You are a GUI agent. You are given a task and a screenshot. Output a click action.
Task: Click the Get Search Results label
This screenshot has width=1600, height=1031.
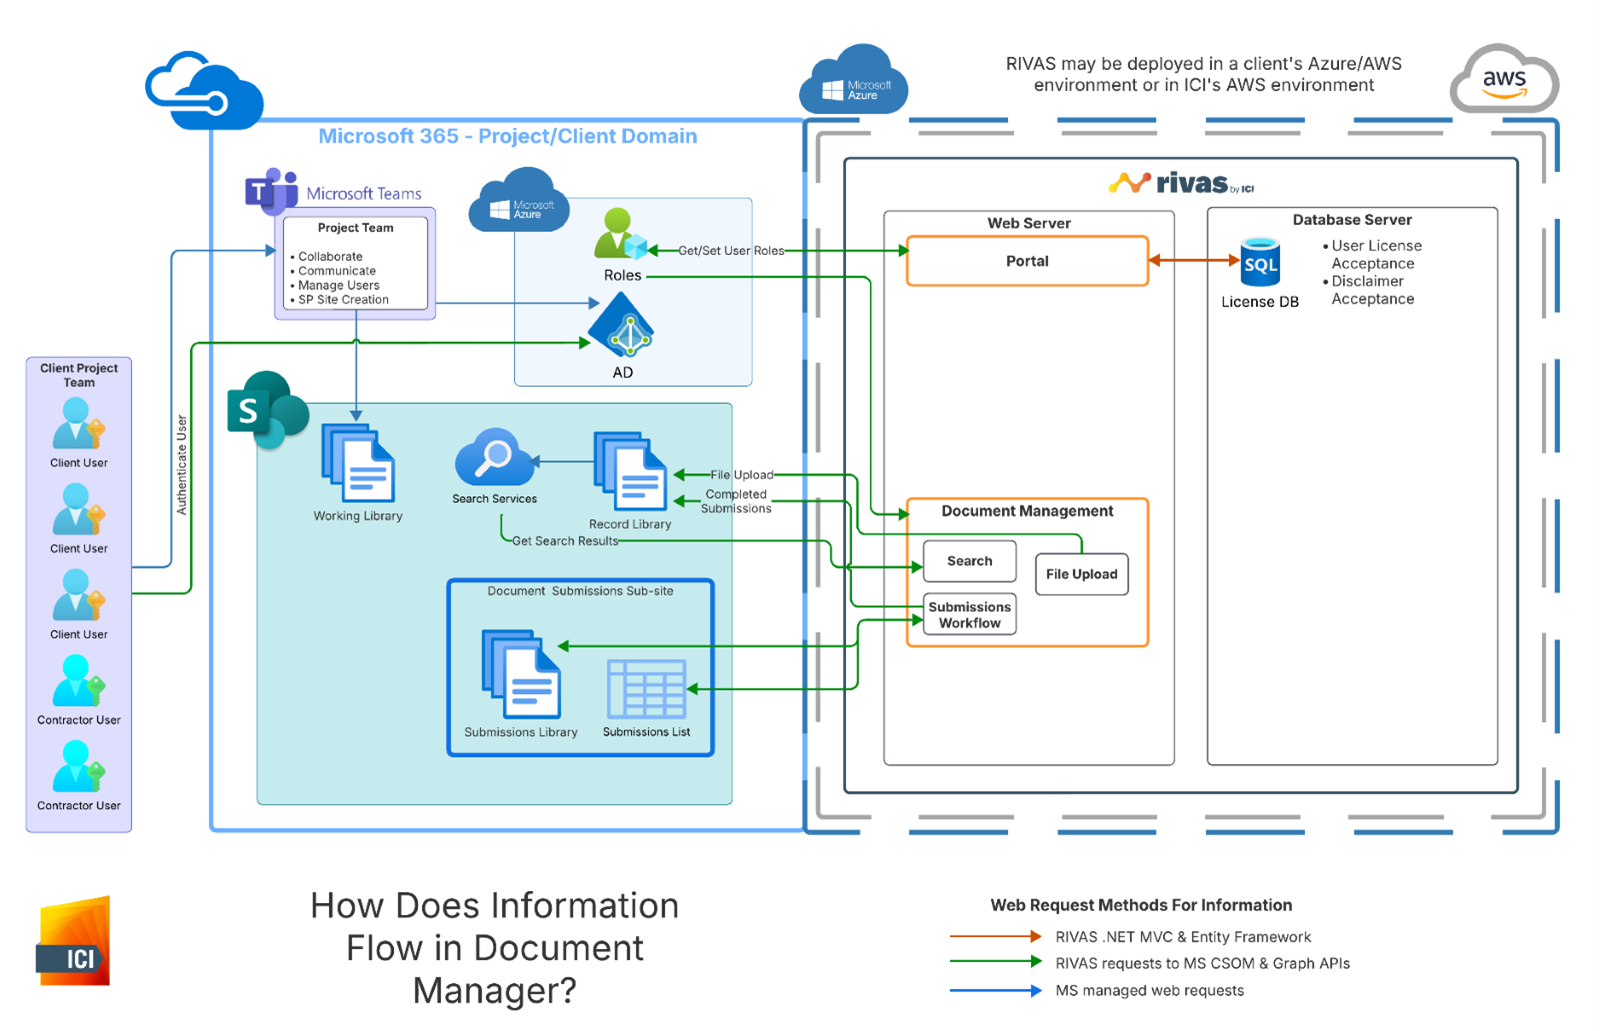click(565, 541)
